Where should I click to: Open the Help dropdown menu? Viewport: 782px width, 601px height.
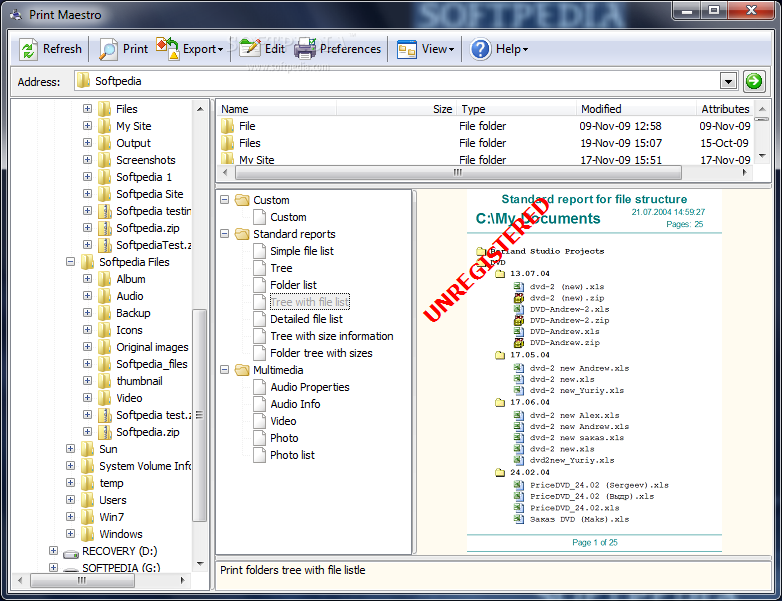(x=499, y=49)
